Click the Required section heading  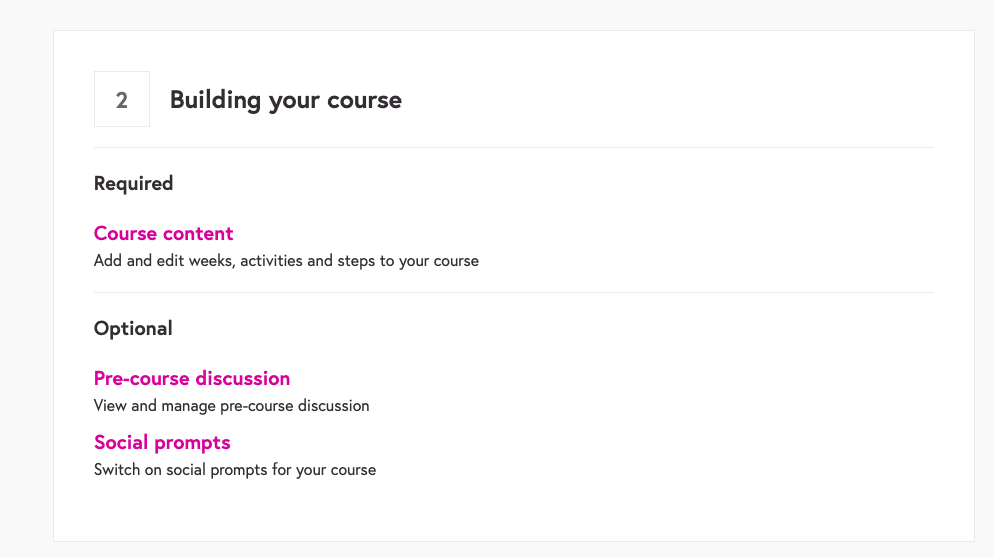coord(133,184)
